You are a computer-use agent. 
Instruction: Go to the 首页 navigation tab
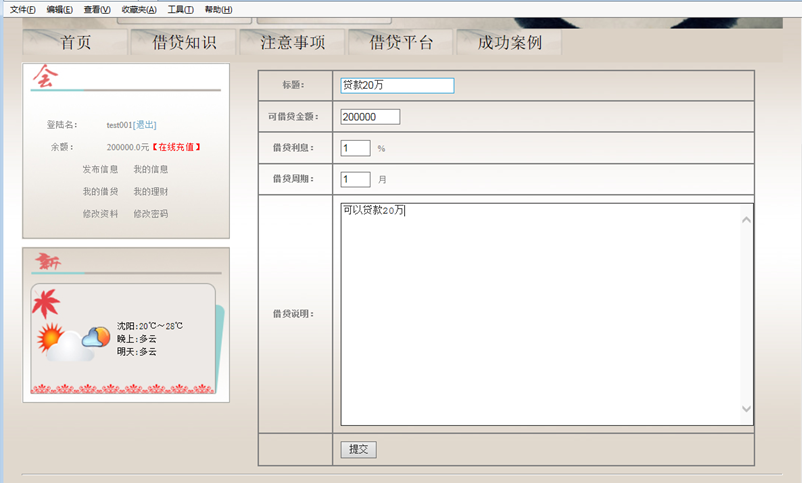(75, 42)
